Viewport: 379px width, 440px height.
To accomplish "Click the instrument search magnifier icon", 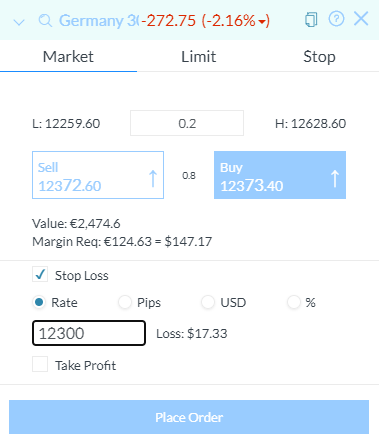I will point(45,21).
